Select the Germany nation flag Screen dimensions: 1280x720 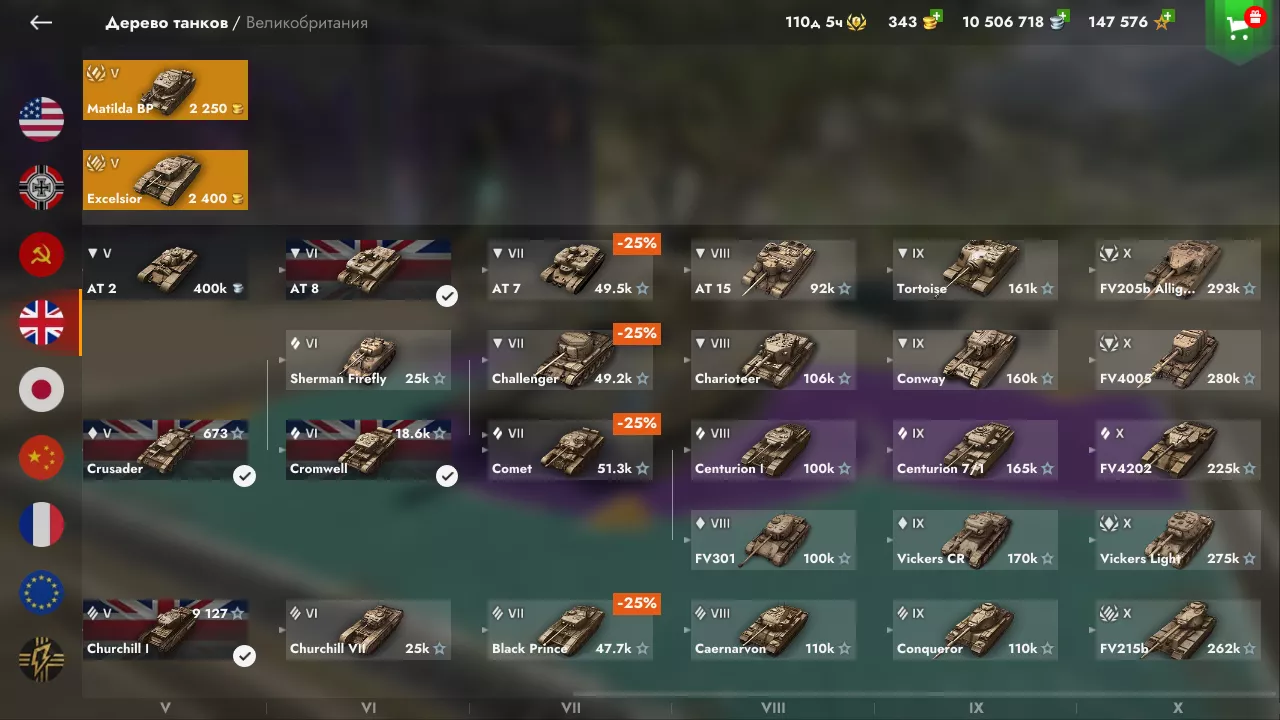tap(41, 187)
